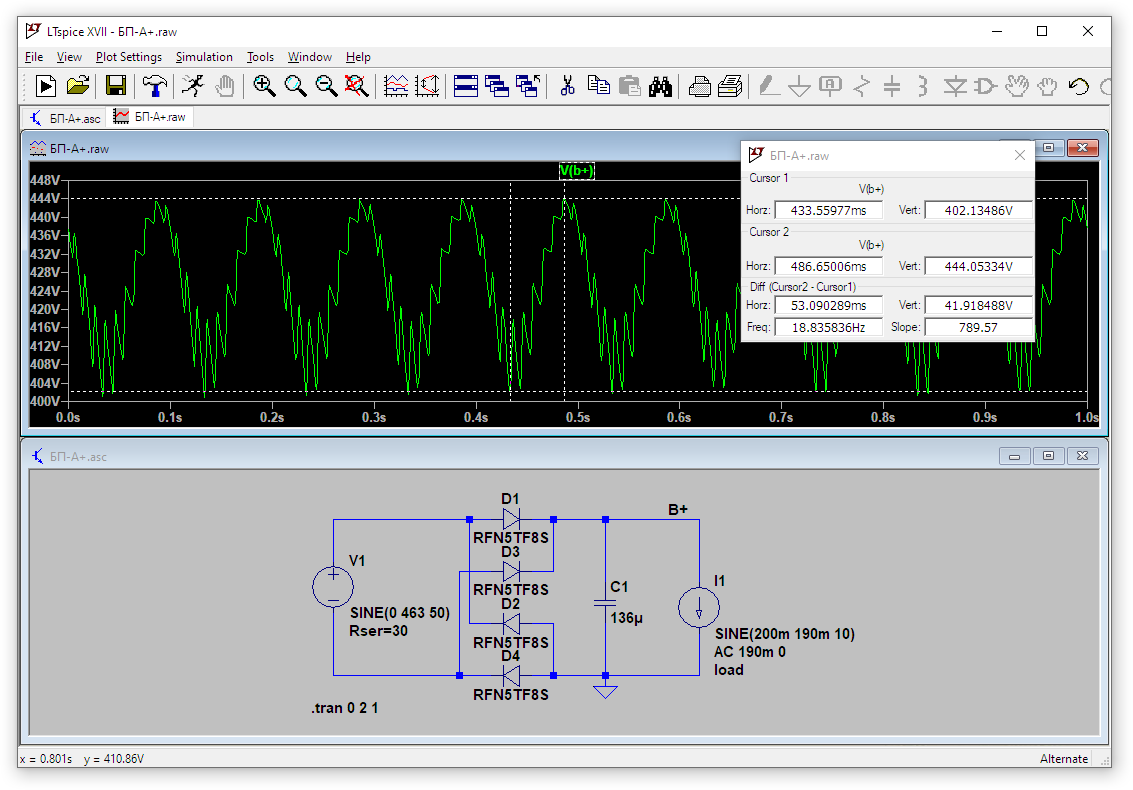Screen dimensions: 1133x790
Task: Click the Cursor 2 Vert value field
Action: (977, 266)
